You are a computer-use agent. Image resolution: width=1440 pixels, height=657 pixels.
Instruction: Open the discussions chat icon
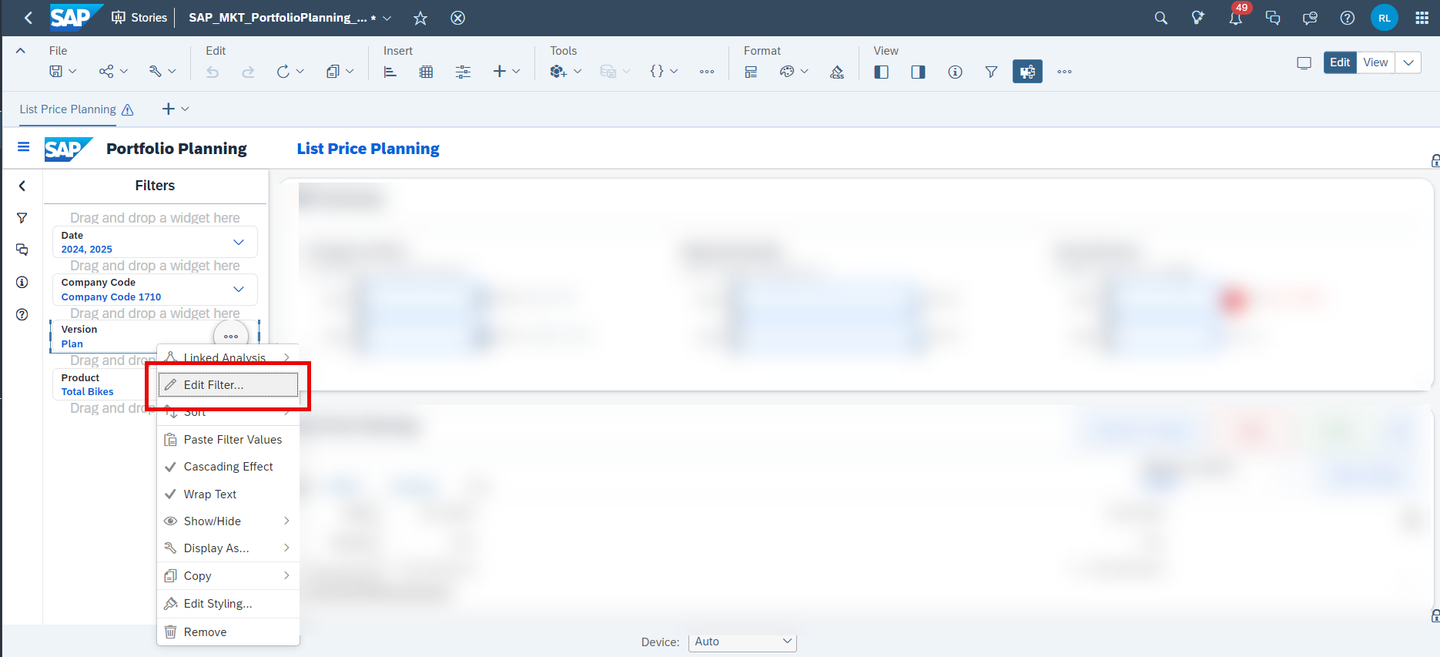(x=1273, y=18)
